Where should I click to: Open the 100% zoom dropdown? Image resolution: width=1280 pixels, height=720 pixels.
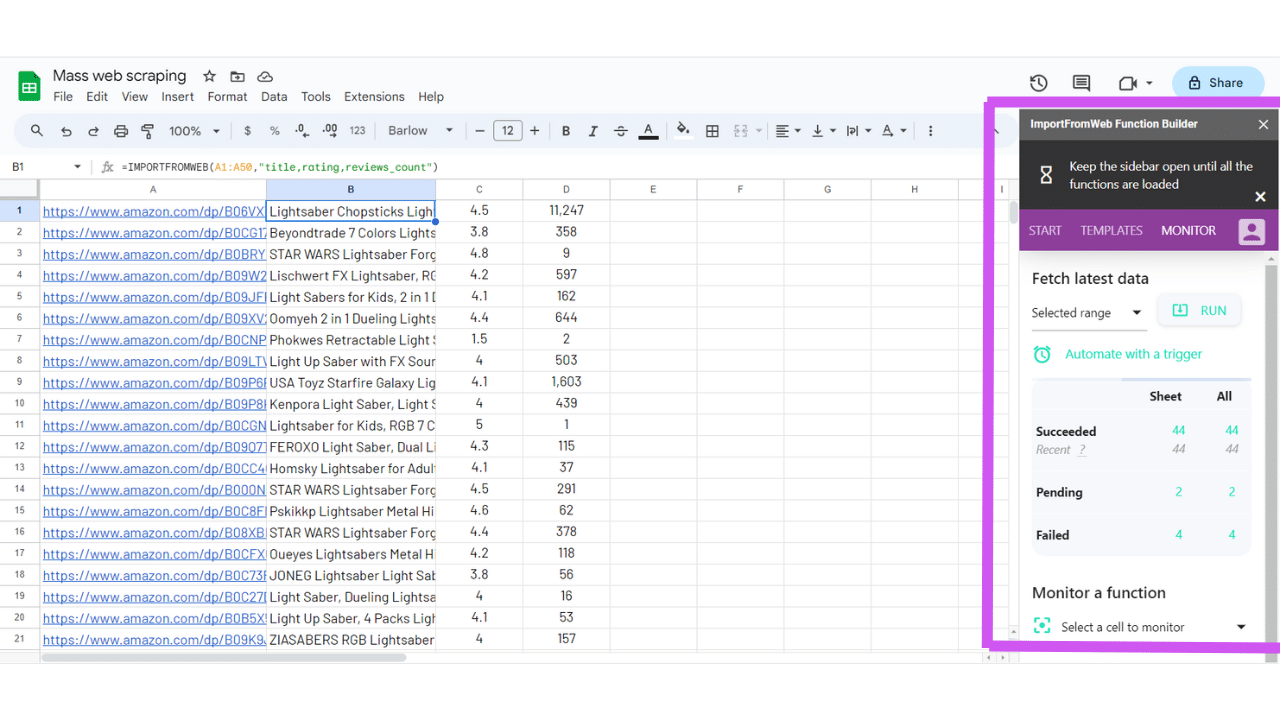[194, 131]
